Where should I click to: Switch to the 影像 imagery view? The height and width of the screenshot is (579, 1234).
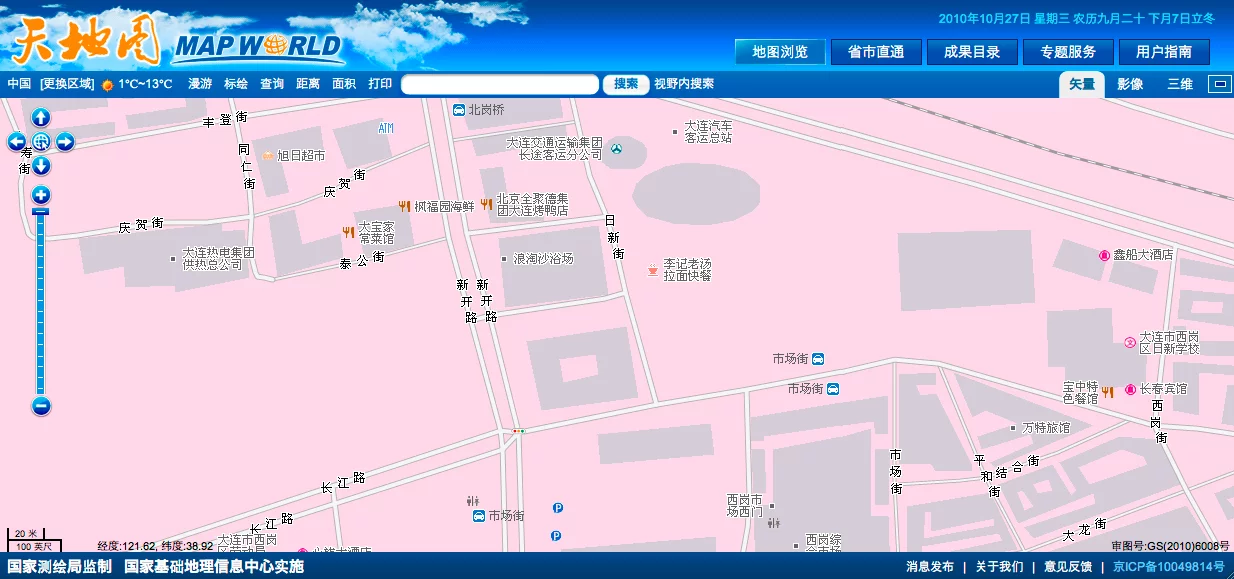click(x=1130, y=84)
